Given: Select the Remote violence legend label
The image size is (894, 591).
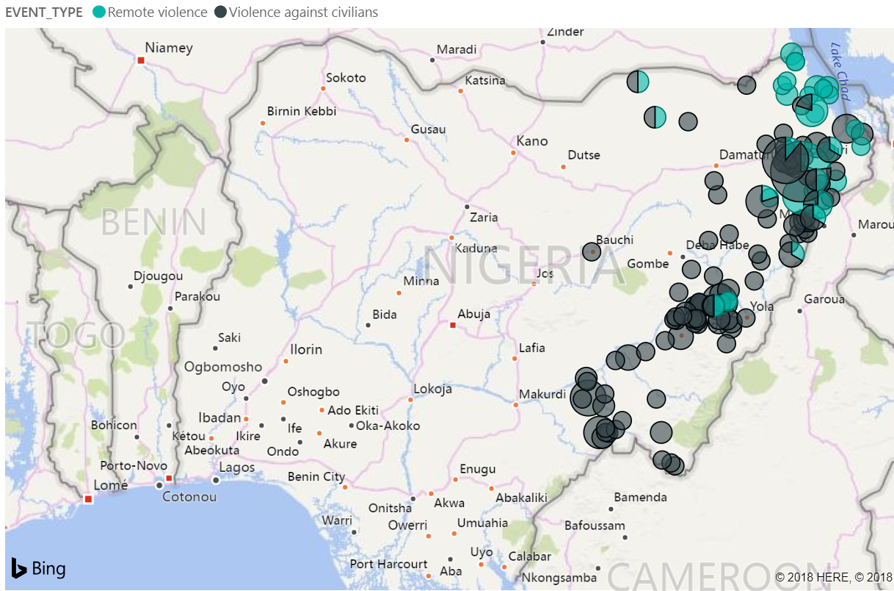Looking at the screenshot, I should pyautogui.click(x=157, y=12).
